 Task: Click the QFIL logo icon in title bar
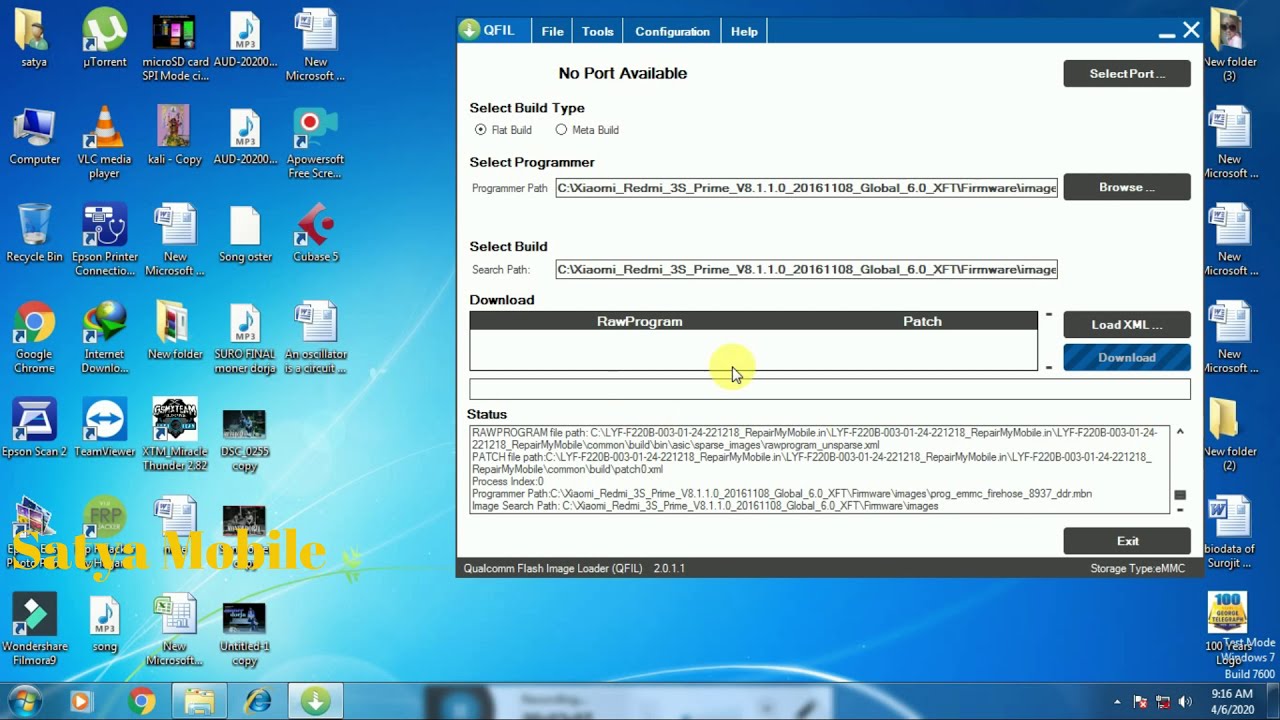(469, 30)
